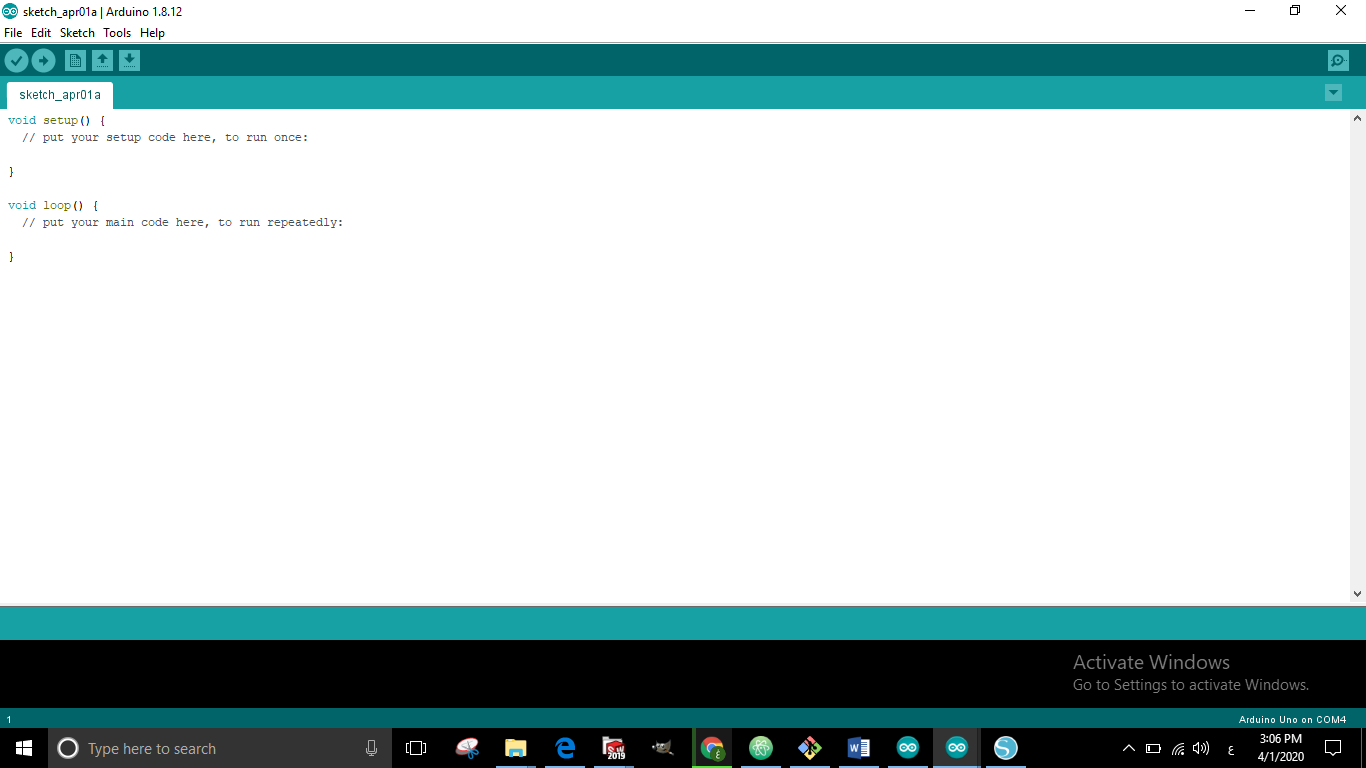
Task: Open a sketch using the Open icon
Action: (x=102, y=61)
